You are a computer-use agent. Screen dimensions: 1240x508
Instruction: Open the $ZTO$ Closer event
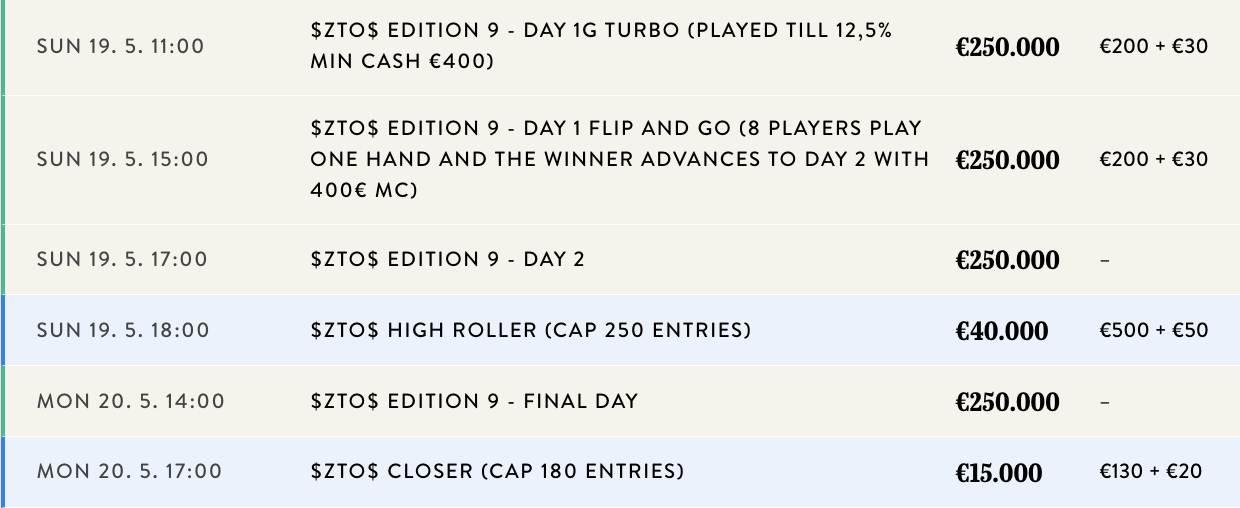tap(497, 471)
